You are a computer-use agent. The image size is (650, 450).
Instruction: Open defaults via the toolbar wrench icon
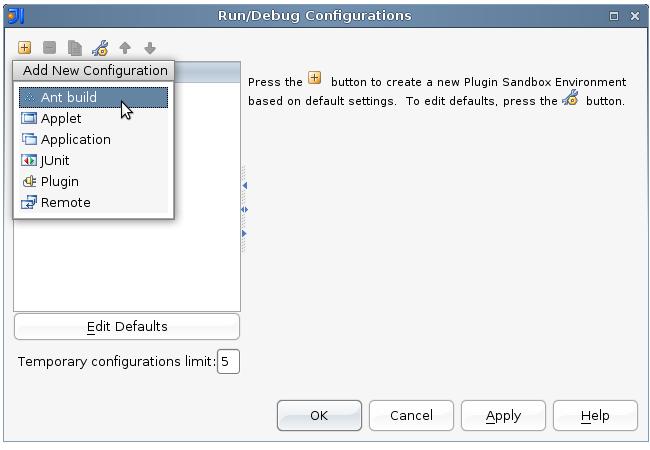100,47
